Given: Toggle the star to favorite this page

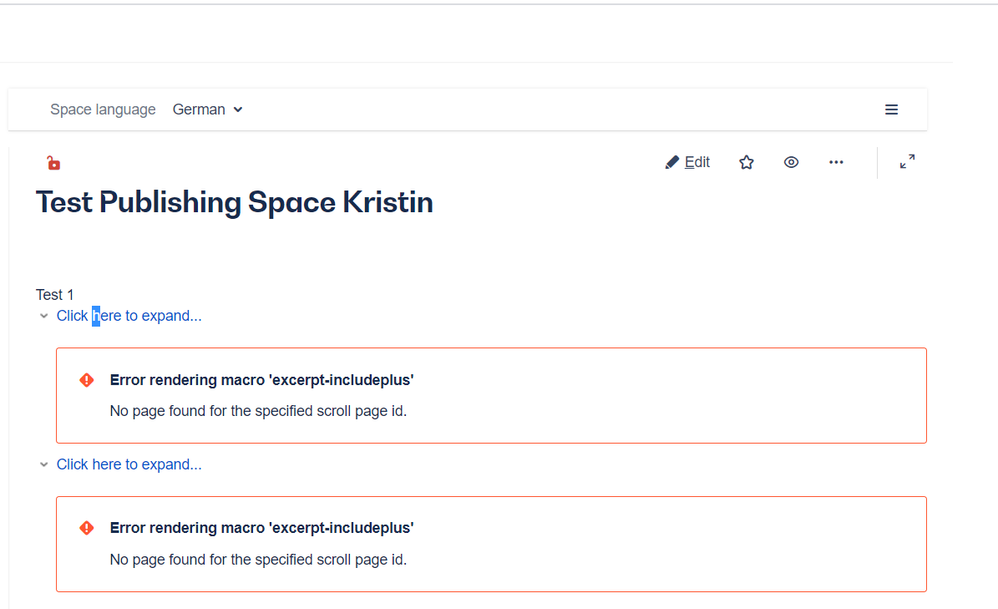Looking at the screenshot, I should click(746, 161).
